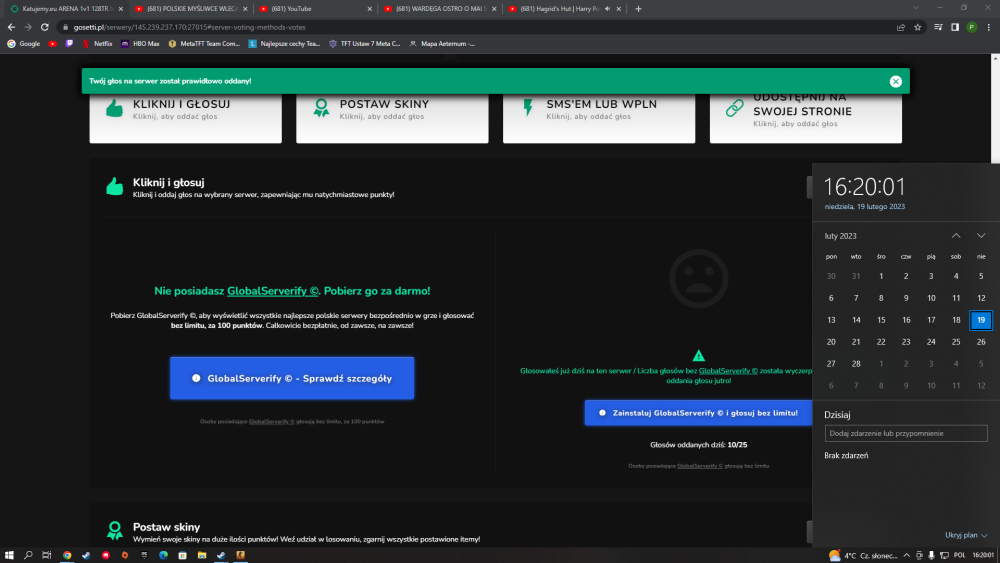Click the ribbon icon beside Postaw skiny heading
Image resolution: width=1000 pixels, height=563 pixels.
[x=115, y=530]
